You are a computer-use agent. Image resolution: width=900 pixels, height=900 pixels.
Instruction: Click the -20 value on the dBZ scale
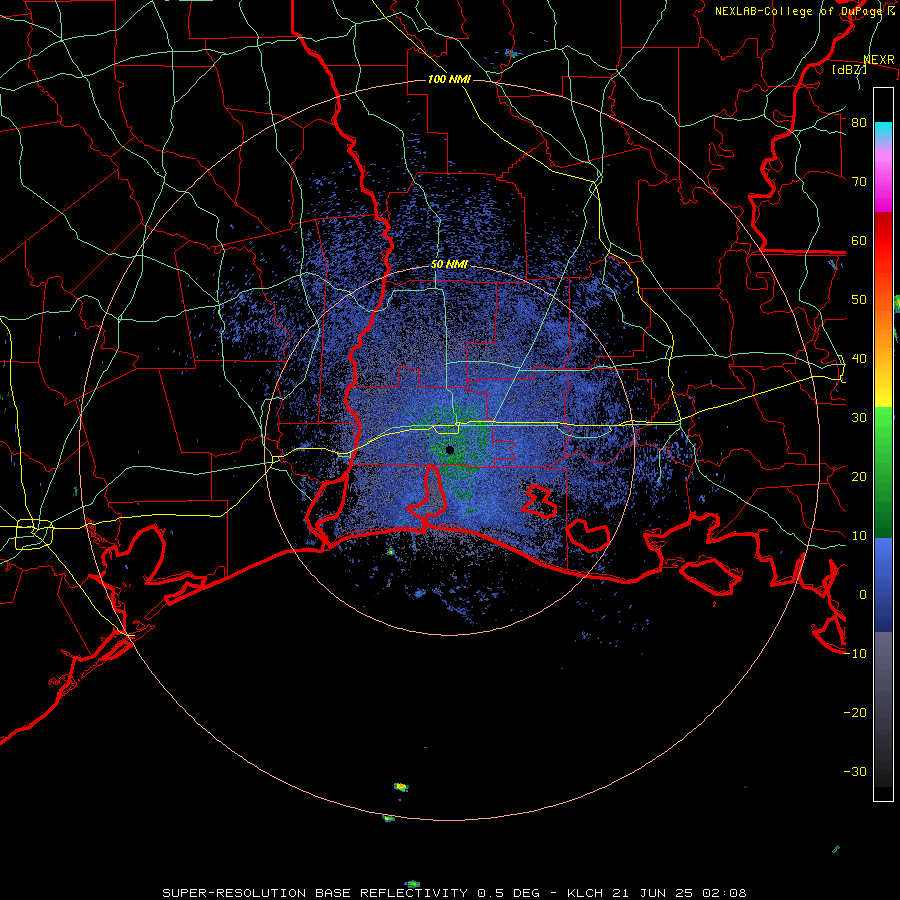(x=855, y=712)
